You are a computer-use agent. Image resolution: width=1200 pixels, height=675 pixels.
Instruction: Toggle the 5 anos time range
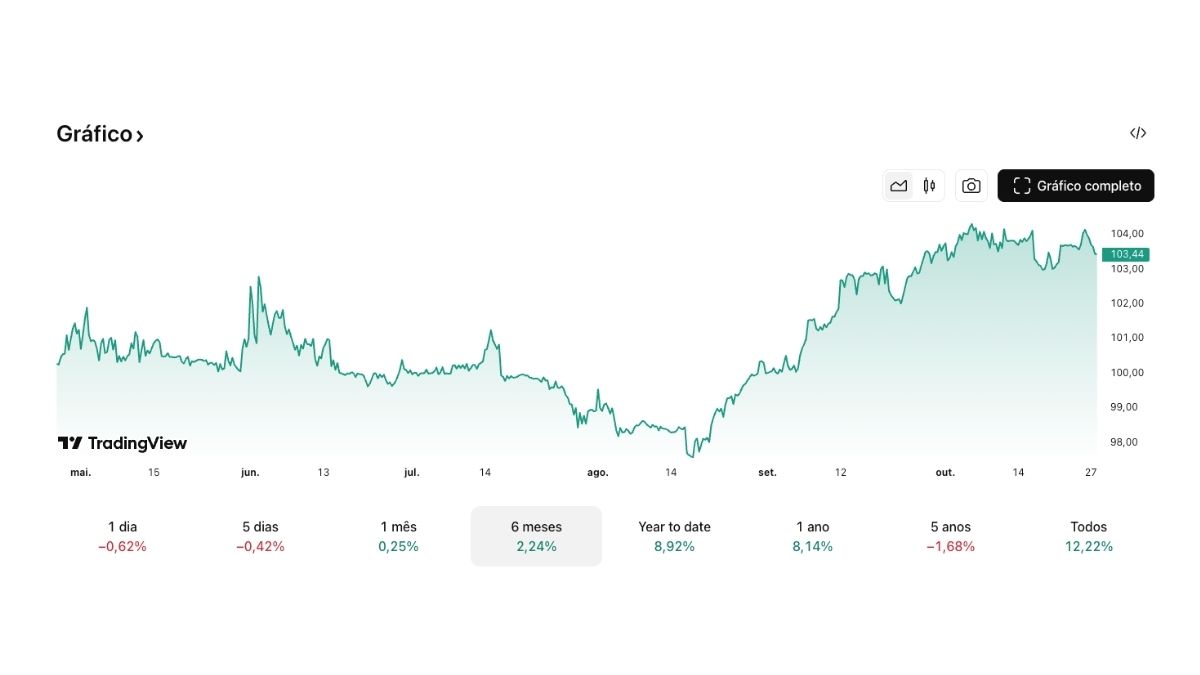point(949,536)
